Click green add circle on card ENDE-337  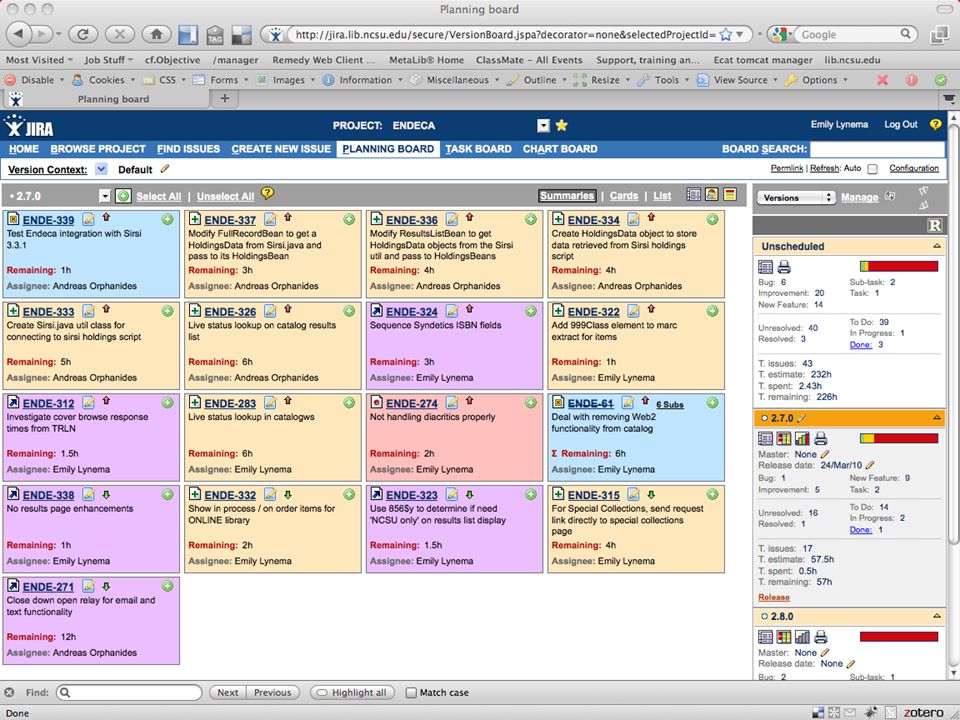[349, 219]
